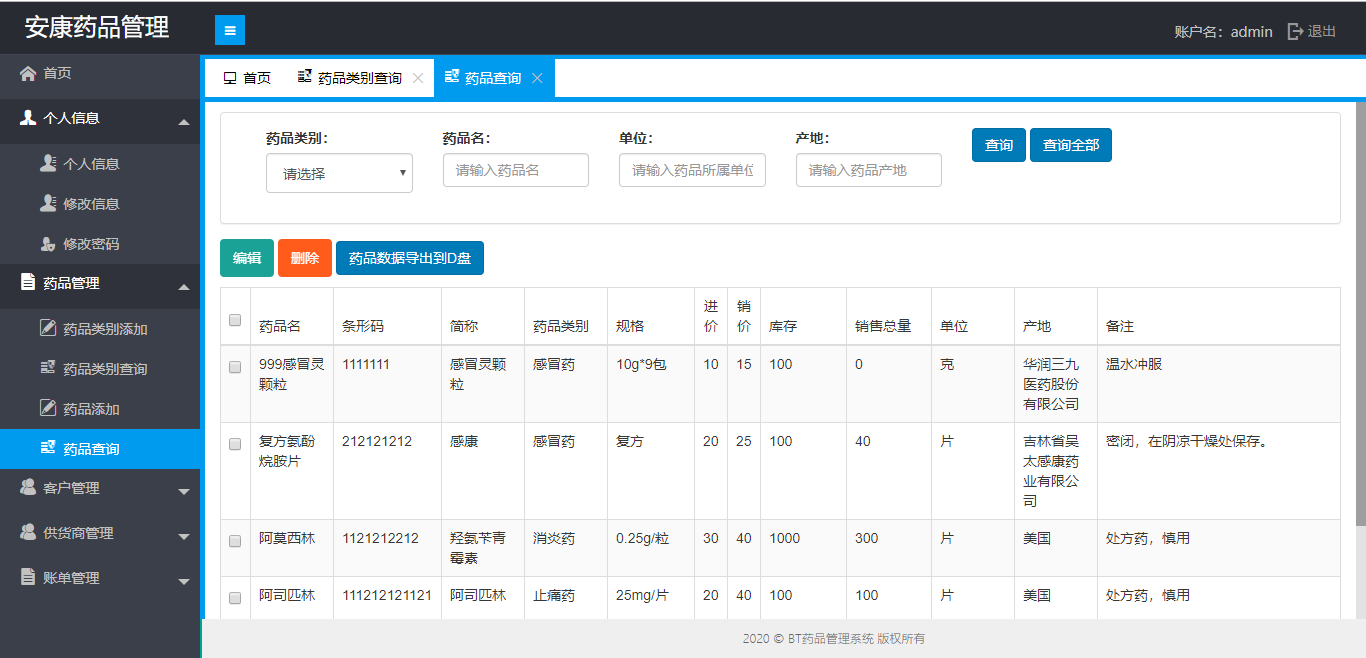Focus the 单位 input field
The image size is (1366, 658).
tap(692, 170)
